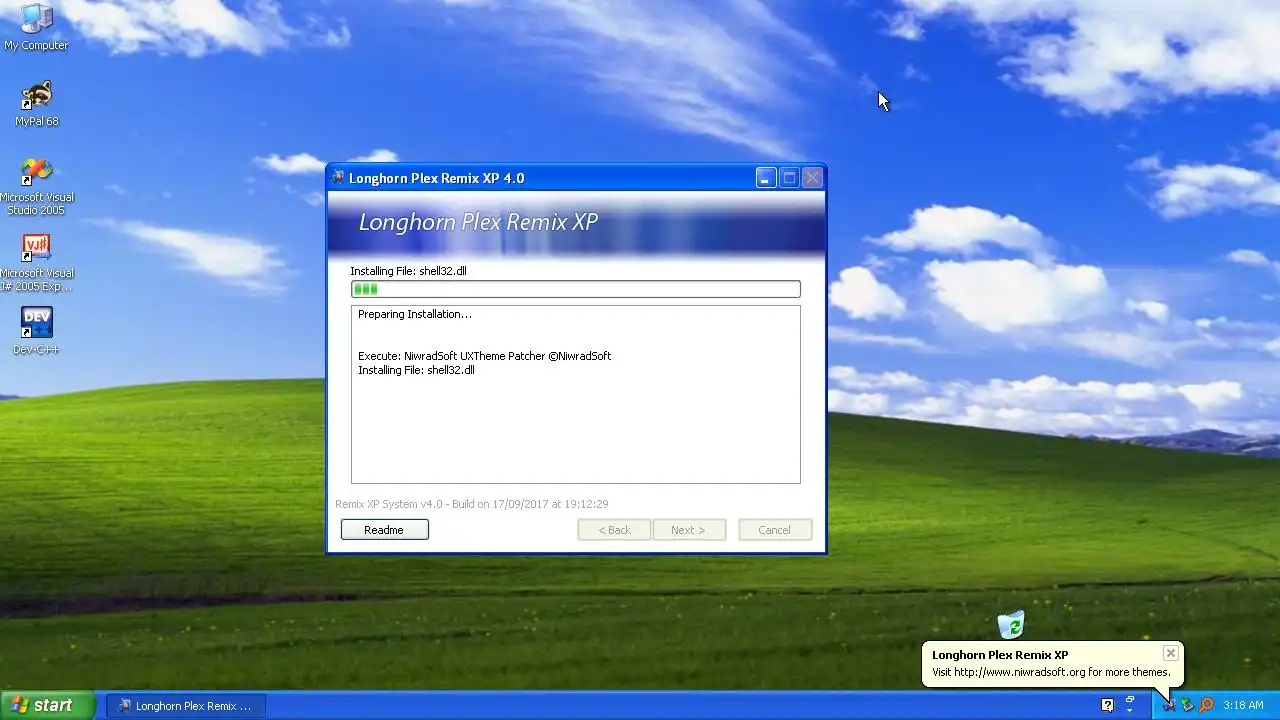Screen dimensions: 1280x720
Task: Click the 'Longhorn Plex Remix XP' banner heading
Action: [x=478, y=222]
